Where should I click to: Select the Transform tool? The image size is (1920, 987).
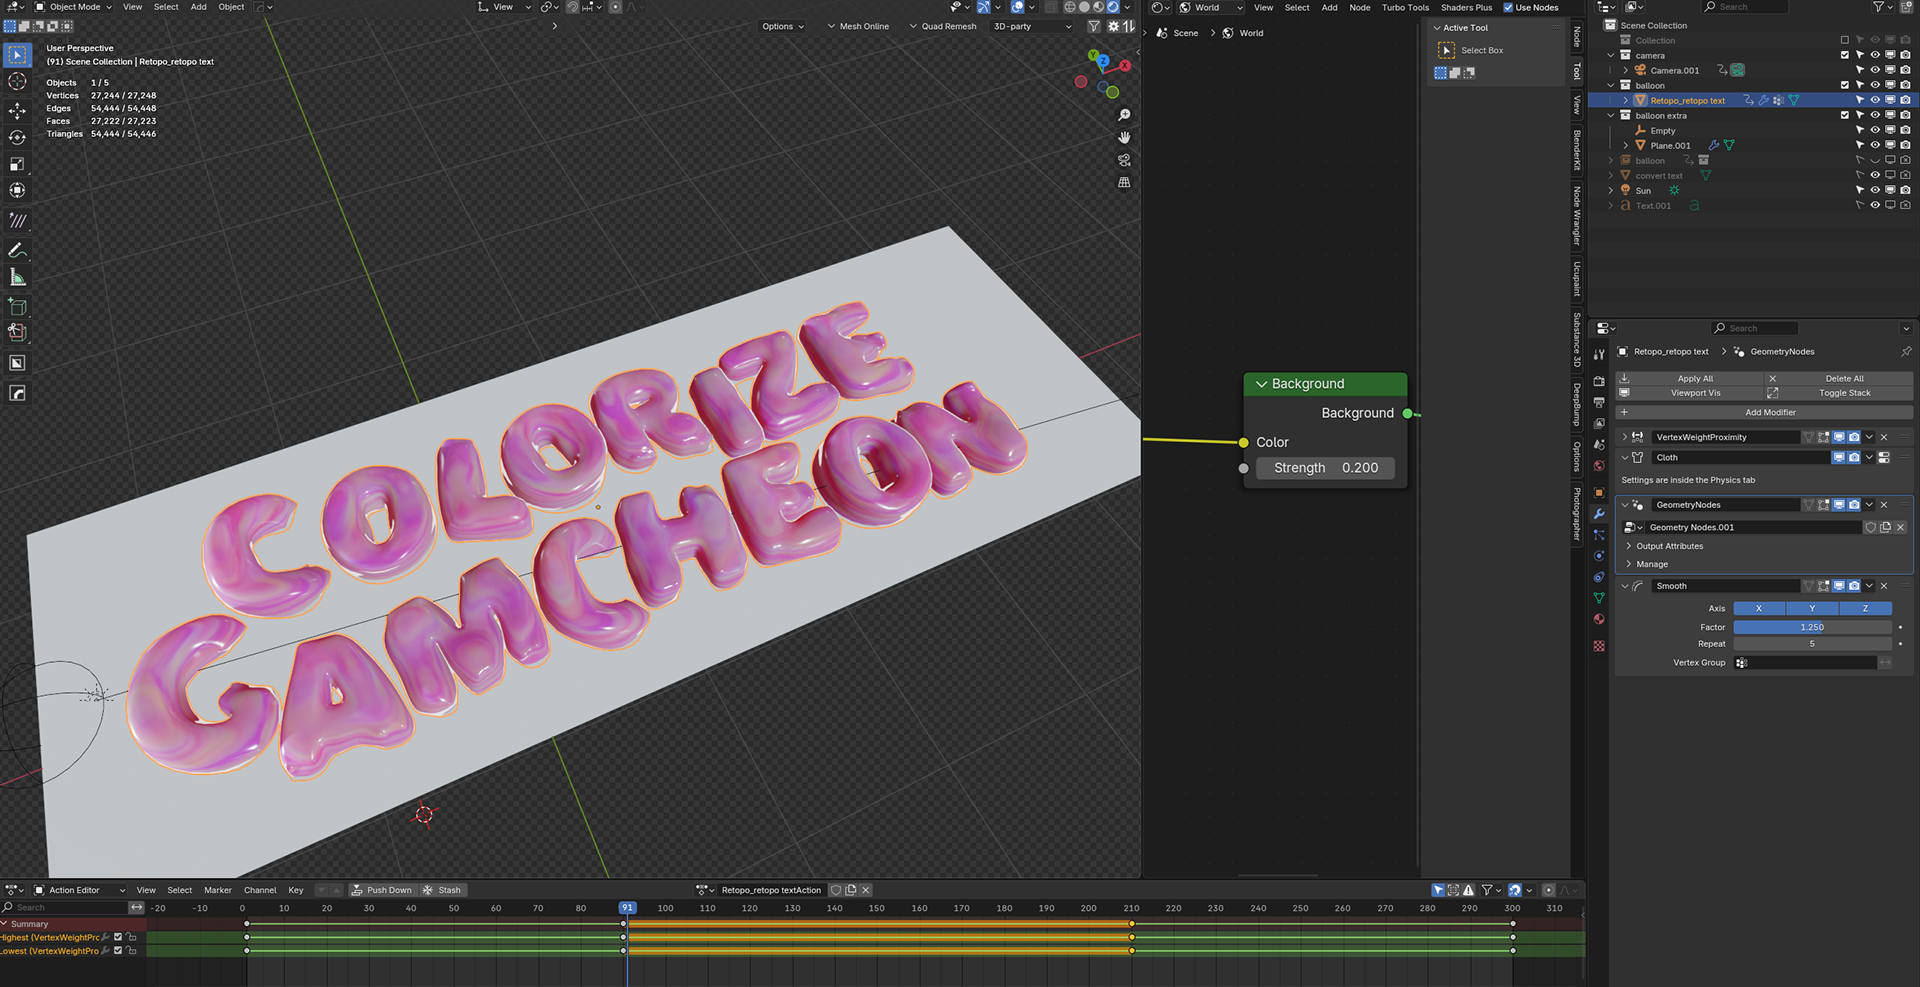[17, 190]
